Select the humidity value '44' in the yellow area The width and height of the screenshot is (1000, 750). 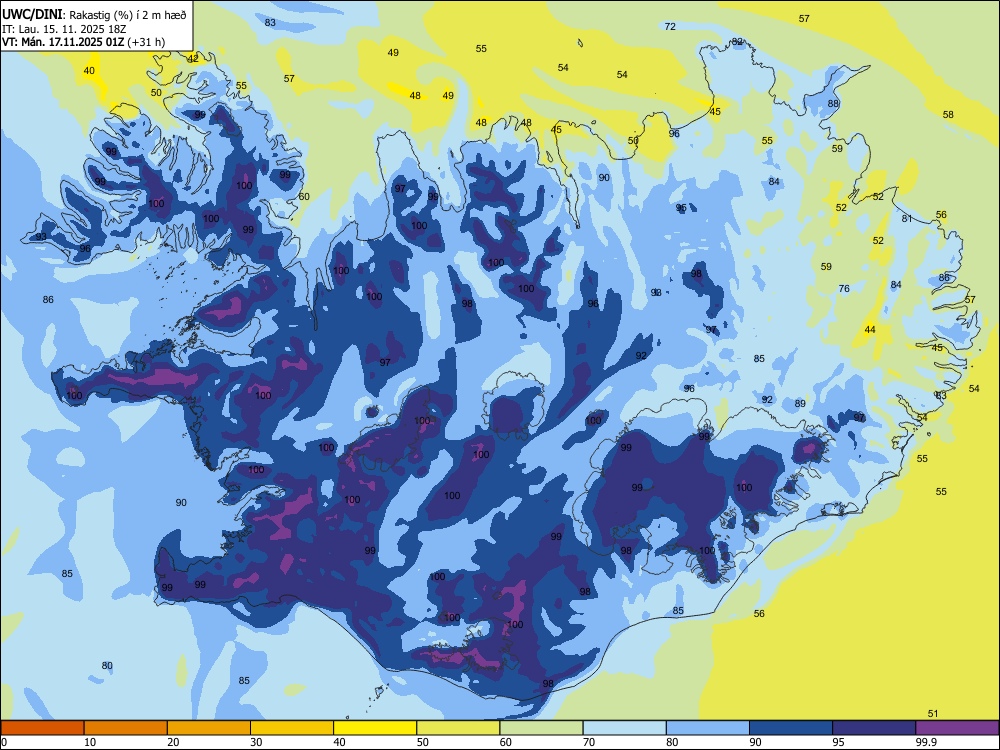[870, 330]
